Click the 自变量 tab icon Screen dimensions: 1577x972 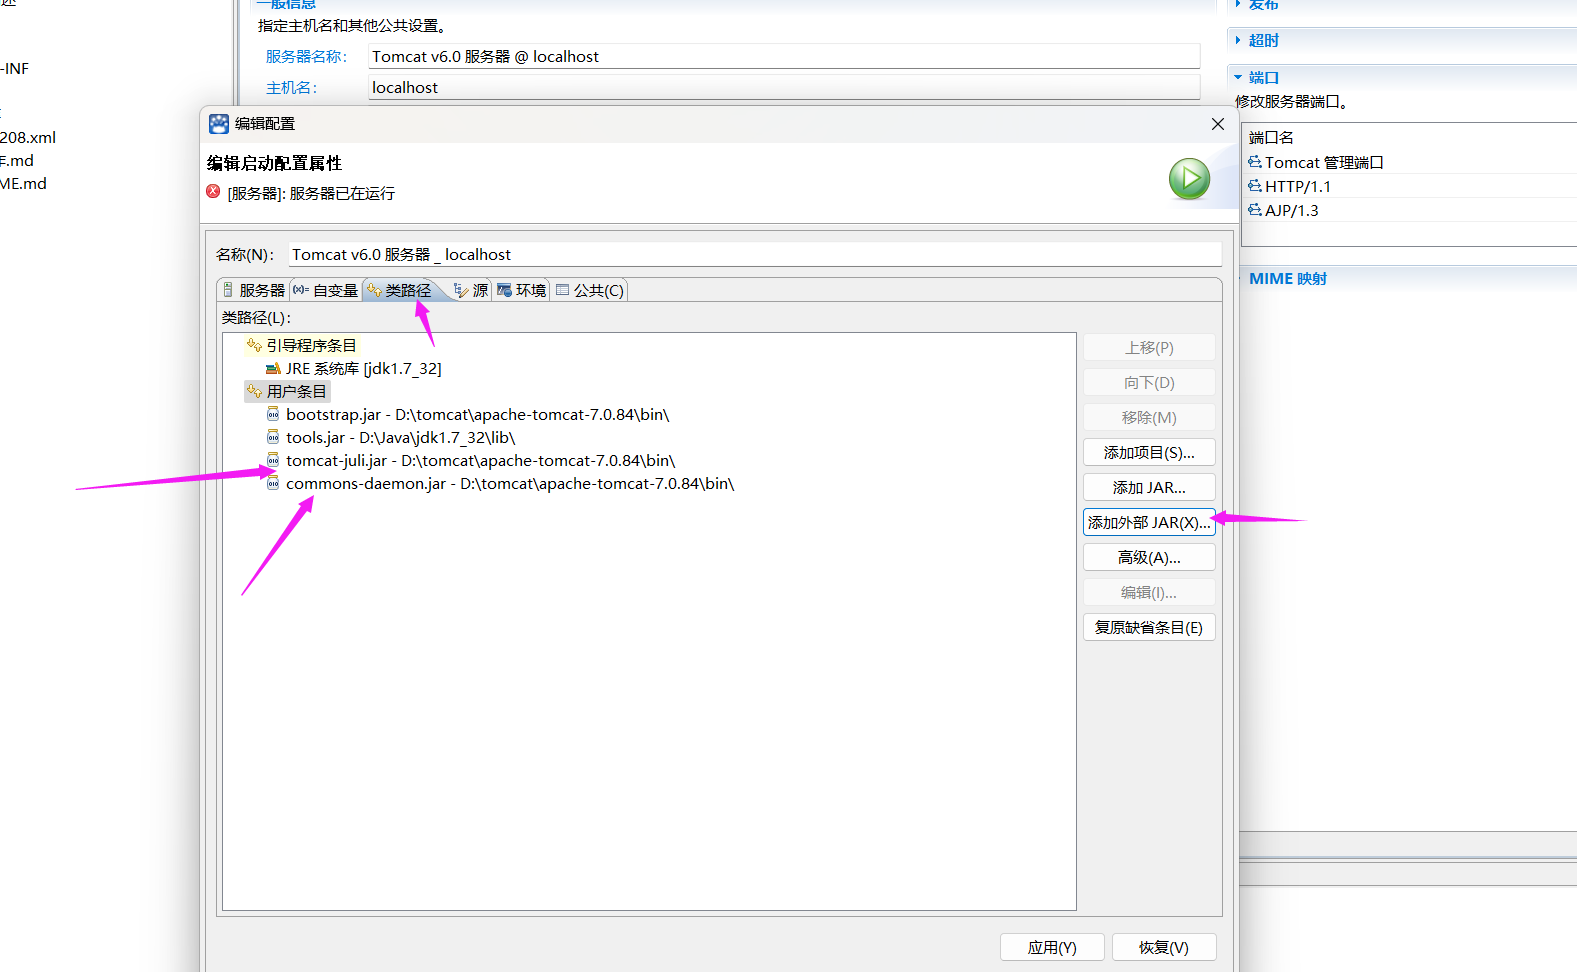click(x=300, y=290)
